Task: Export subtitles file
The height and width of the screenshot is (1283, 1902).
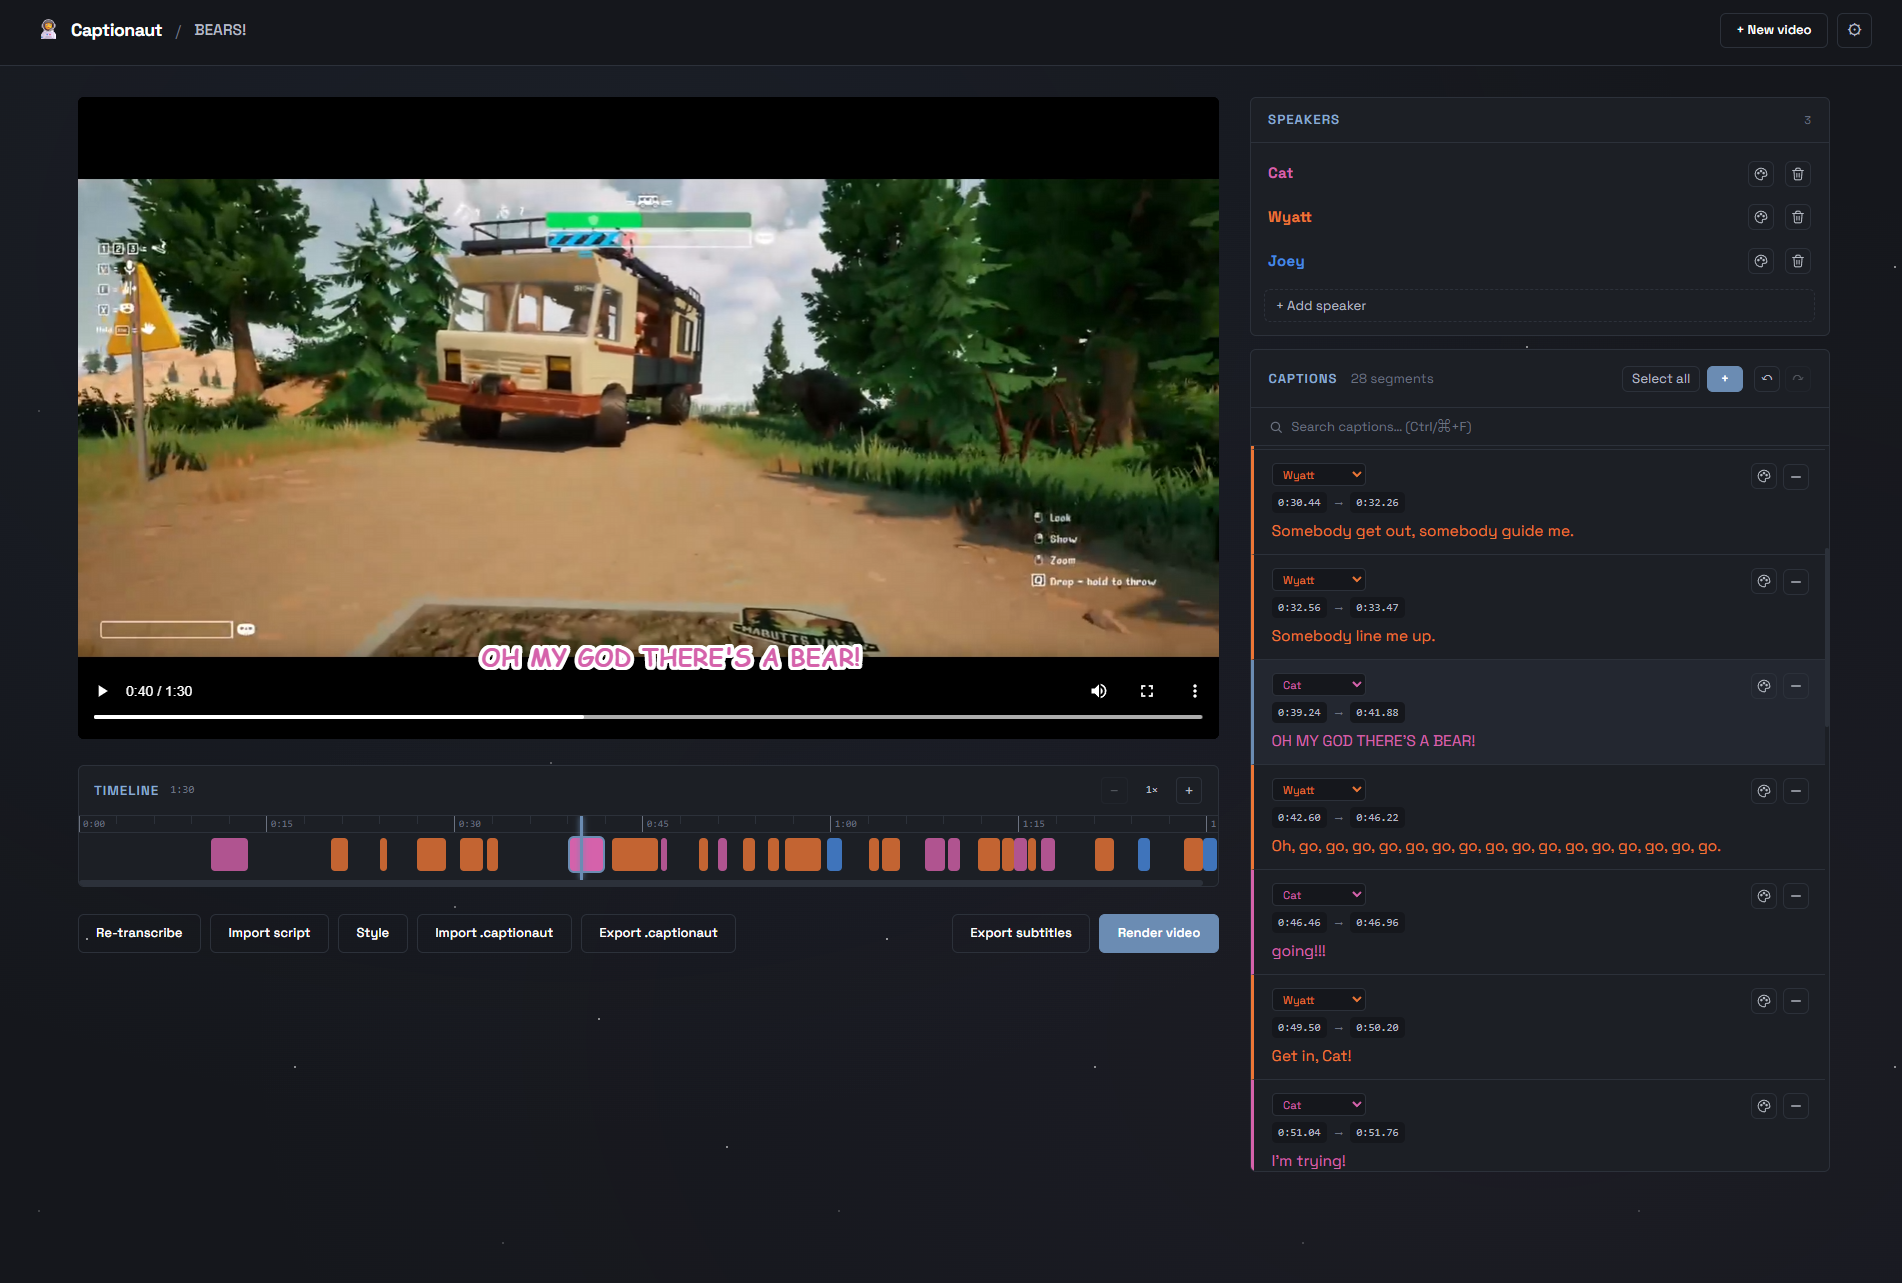Action: tap(1020, 933)
